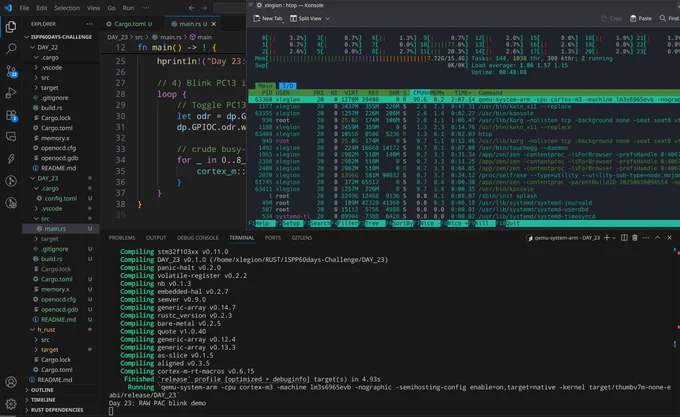The image size is (680, 417).
Task: Switch to the Cargo.toml editor tab
Action: [x=130, y=24]
